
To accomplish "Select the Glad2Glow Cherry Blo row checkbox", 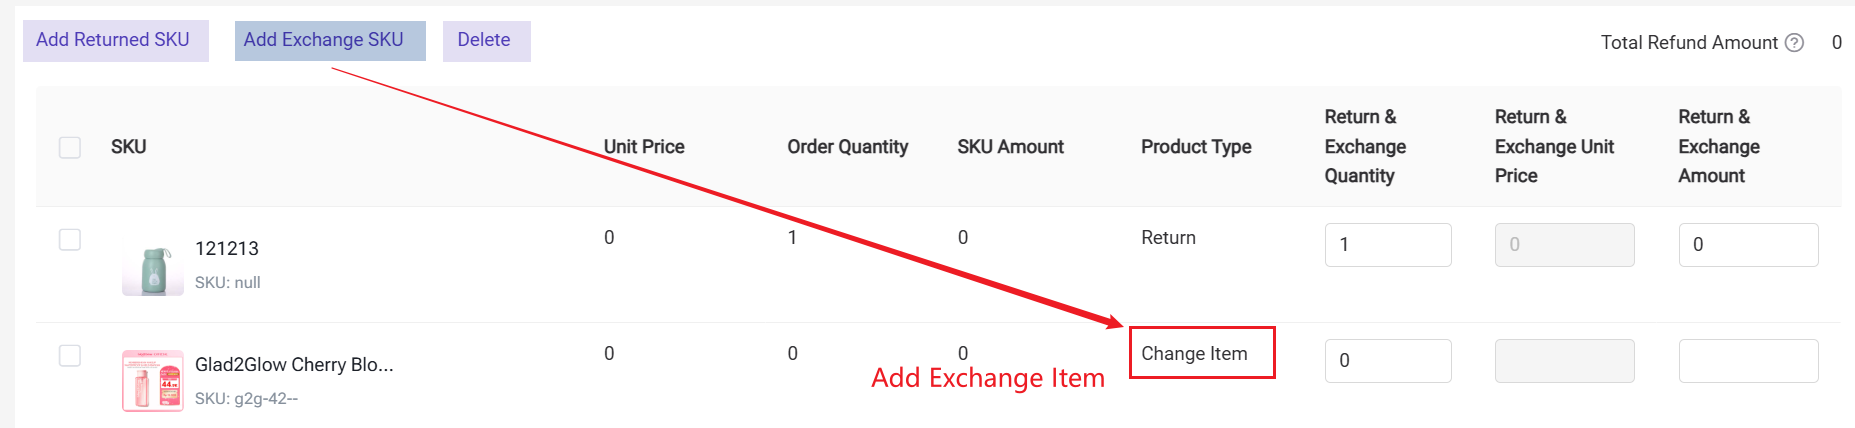I will click(x=70, y=356).
